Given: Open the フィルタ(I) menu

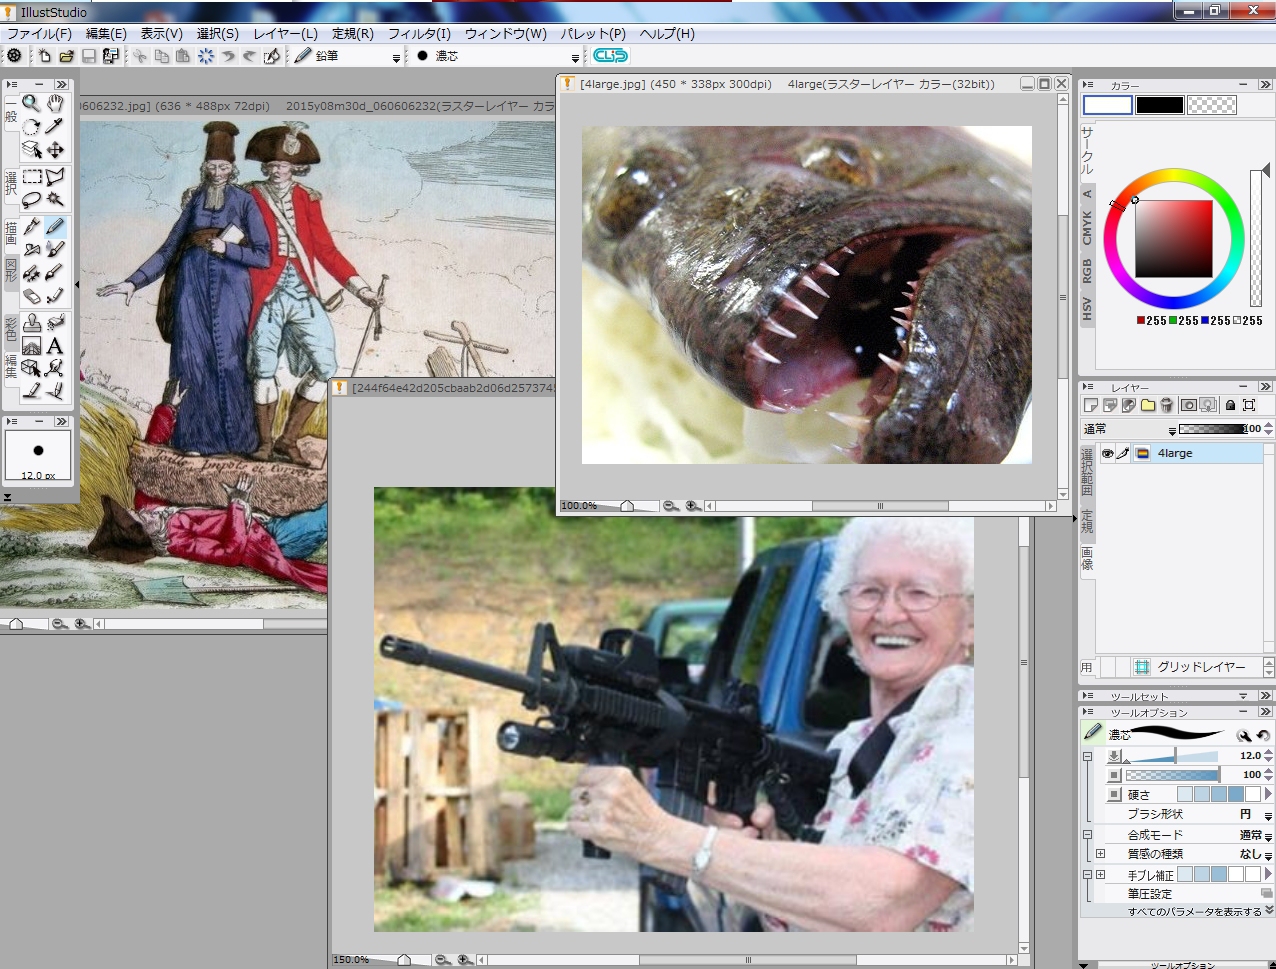Looking at the screenshot, I should pos(419,33).
